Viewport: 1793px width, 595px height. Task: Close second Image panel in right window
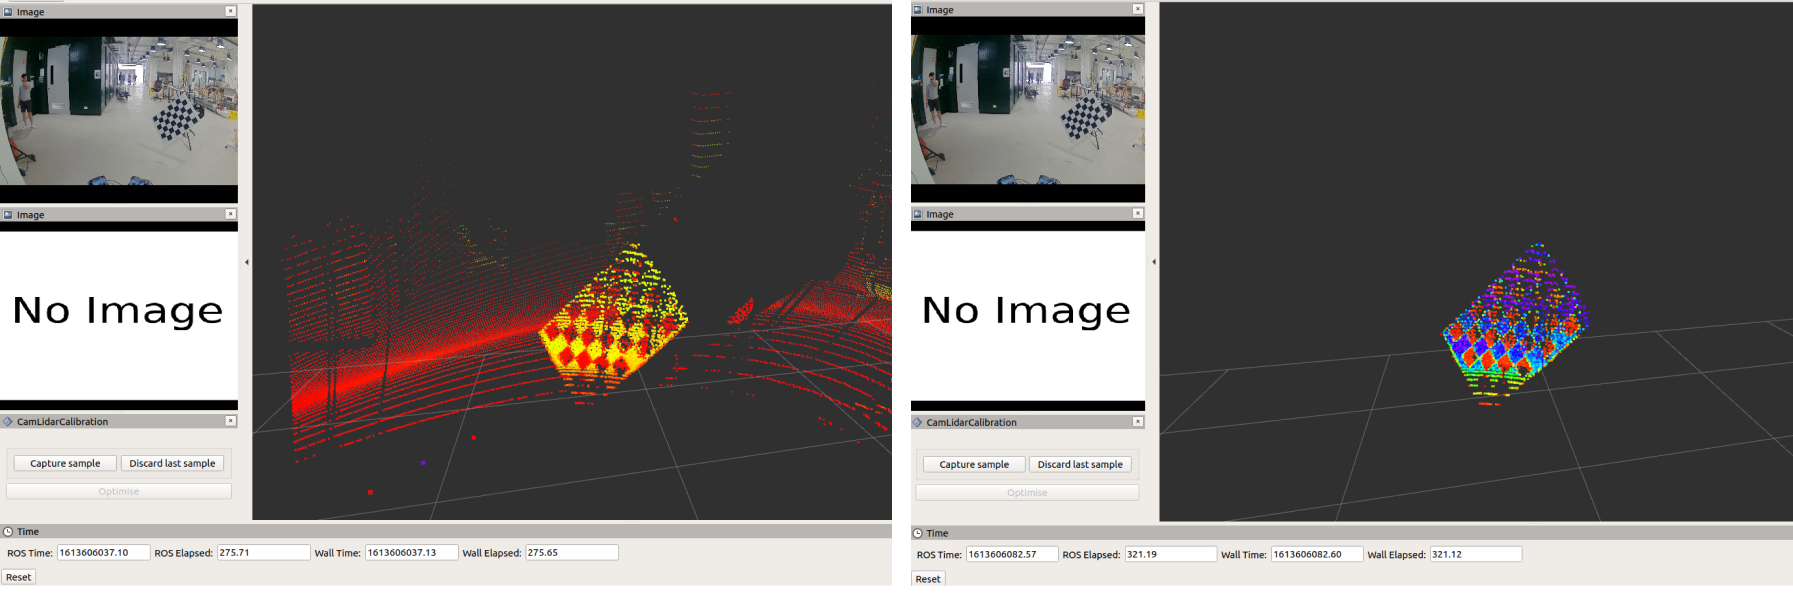1137,213
